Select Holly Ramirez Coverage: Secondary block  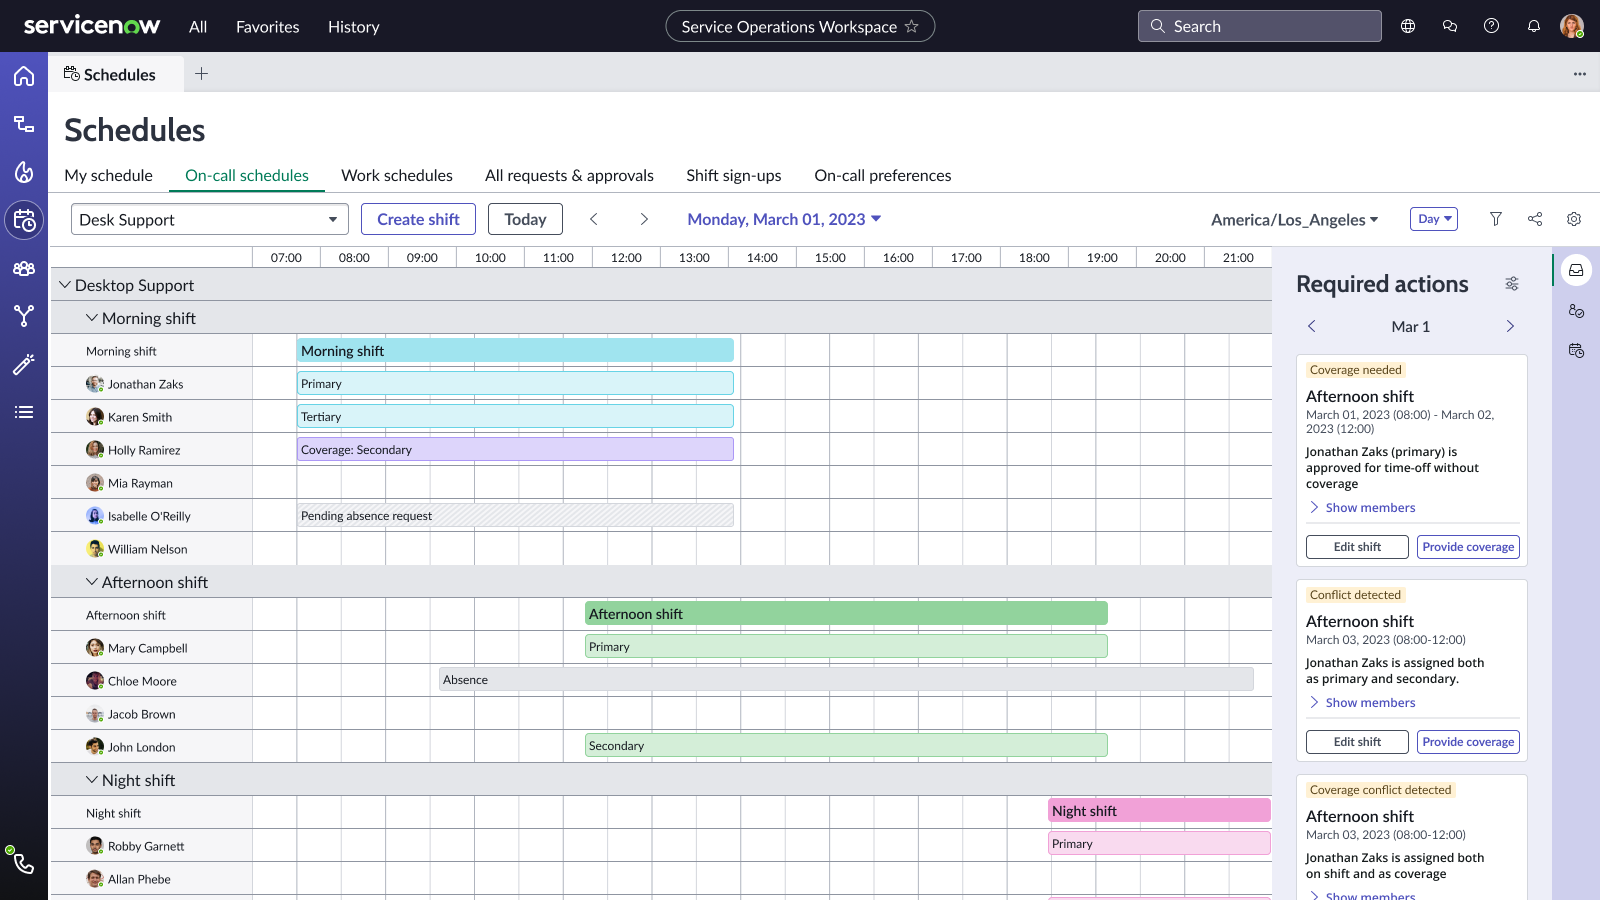[515, 449]
